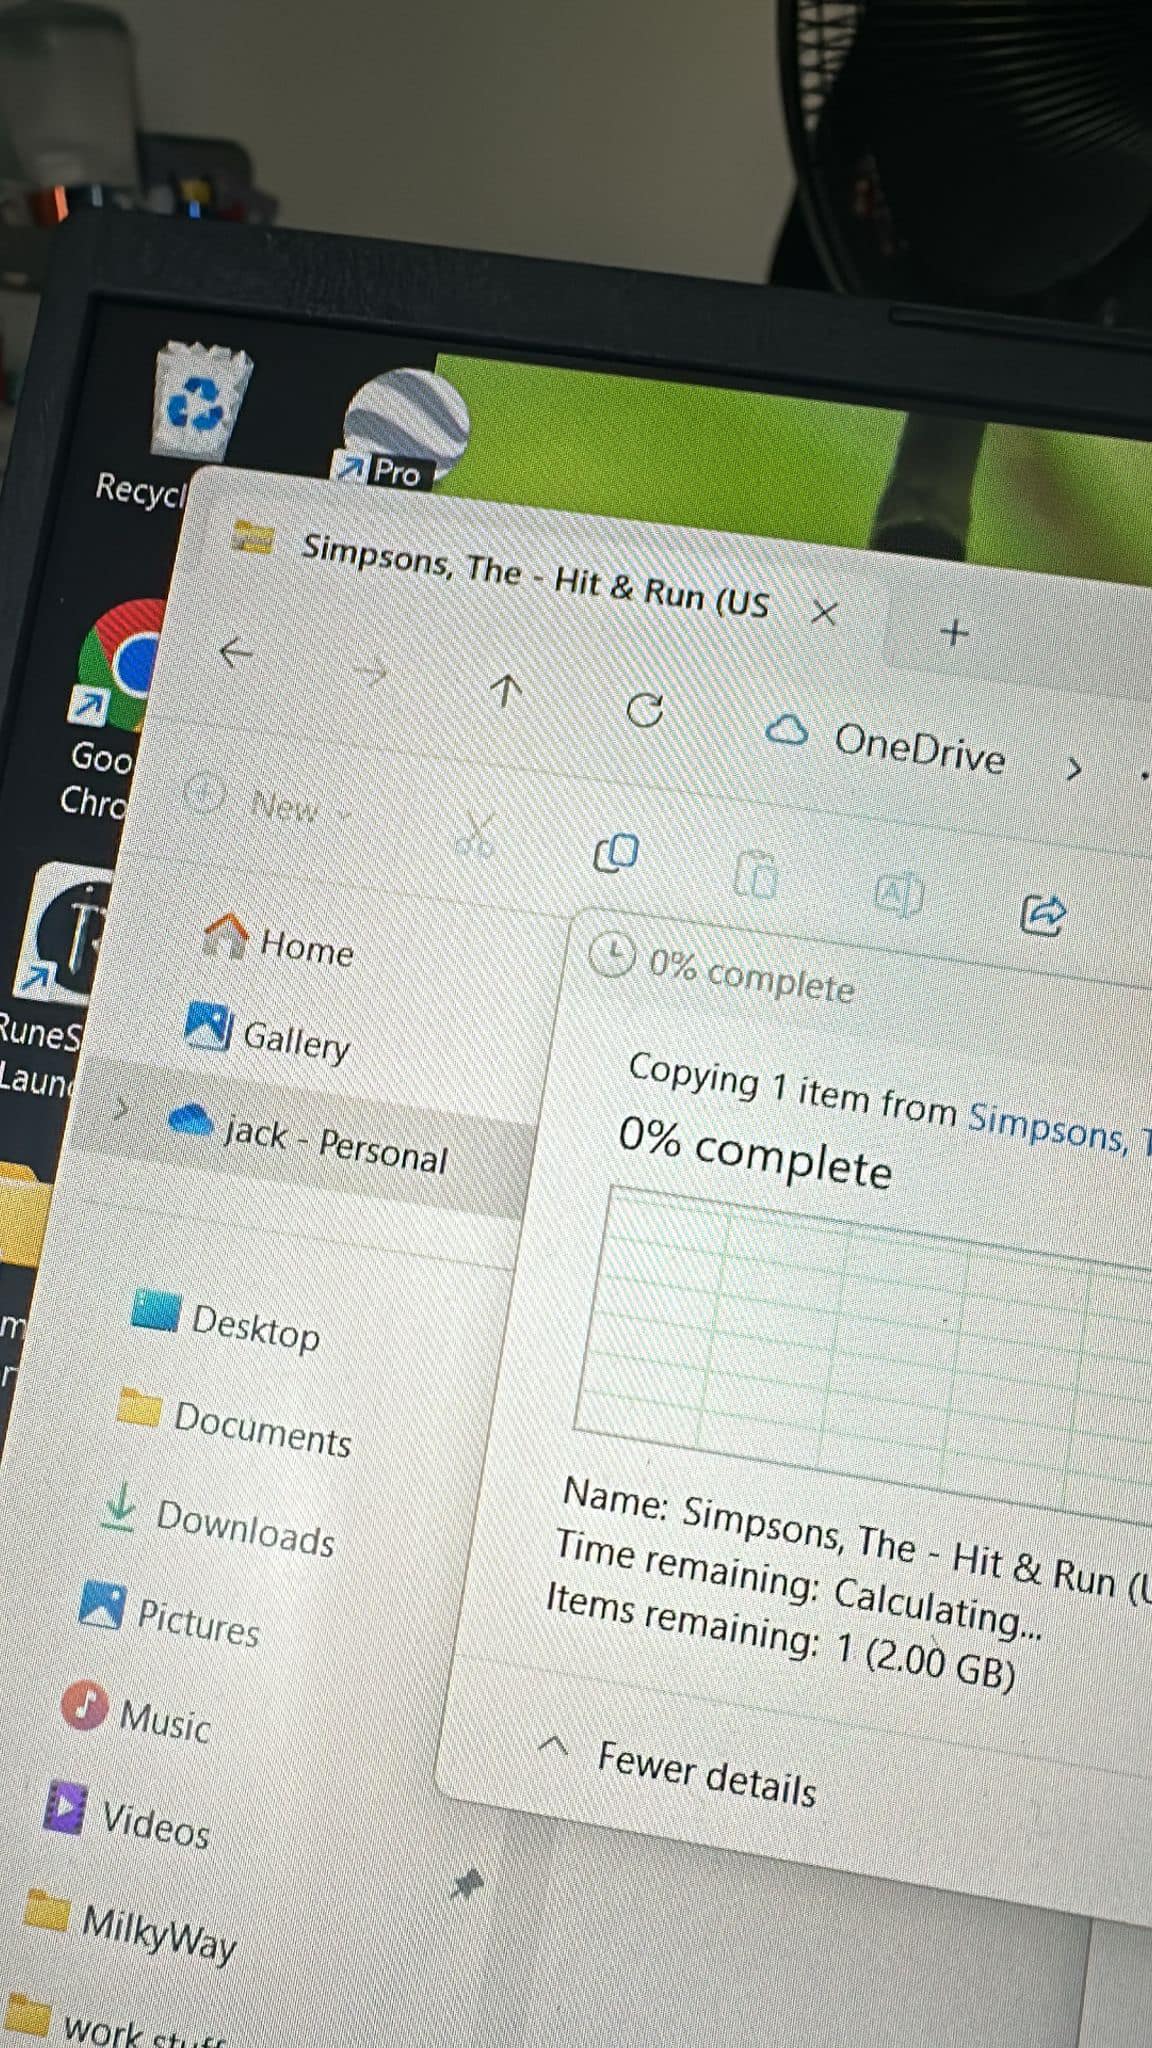Click the Copy toolbar icon

click(x=615, y=853)
